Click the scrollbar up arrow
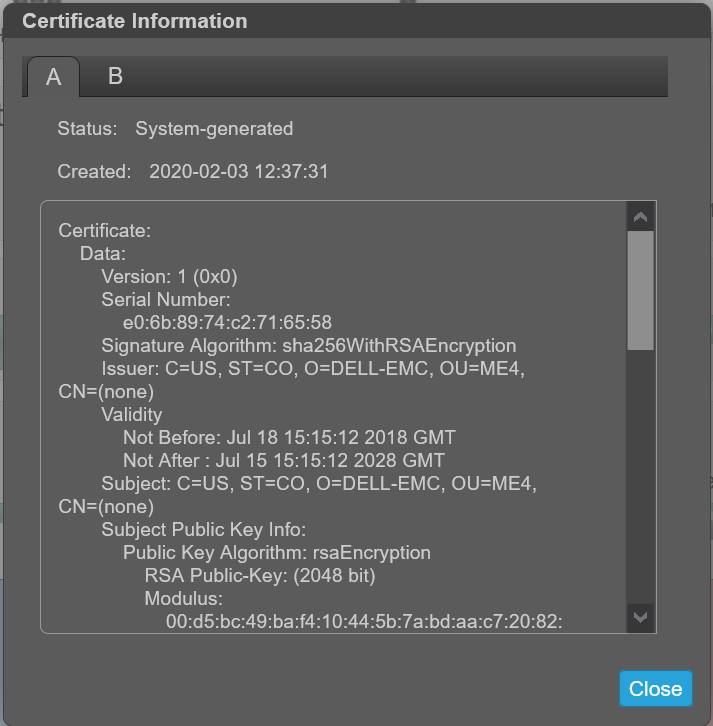Viewport: 713px width, 726px height. [x=641, y=216]
